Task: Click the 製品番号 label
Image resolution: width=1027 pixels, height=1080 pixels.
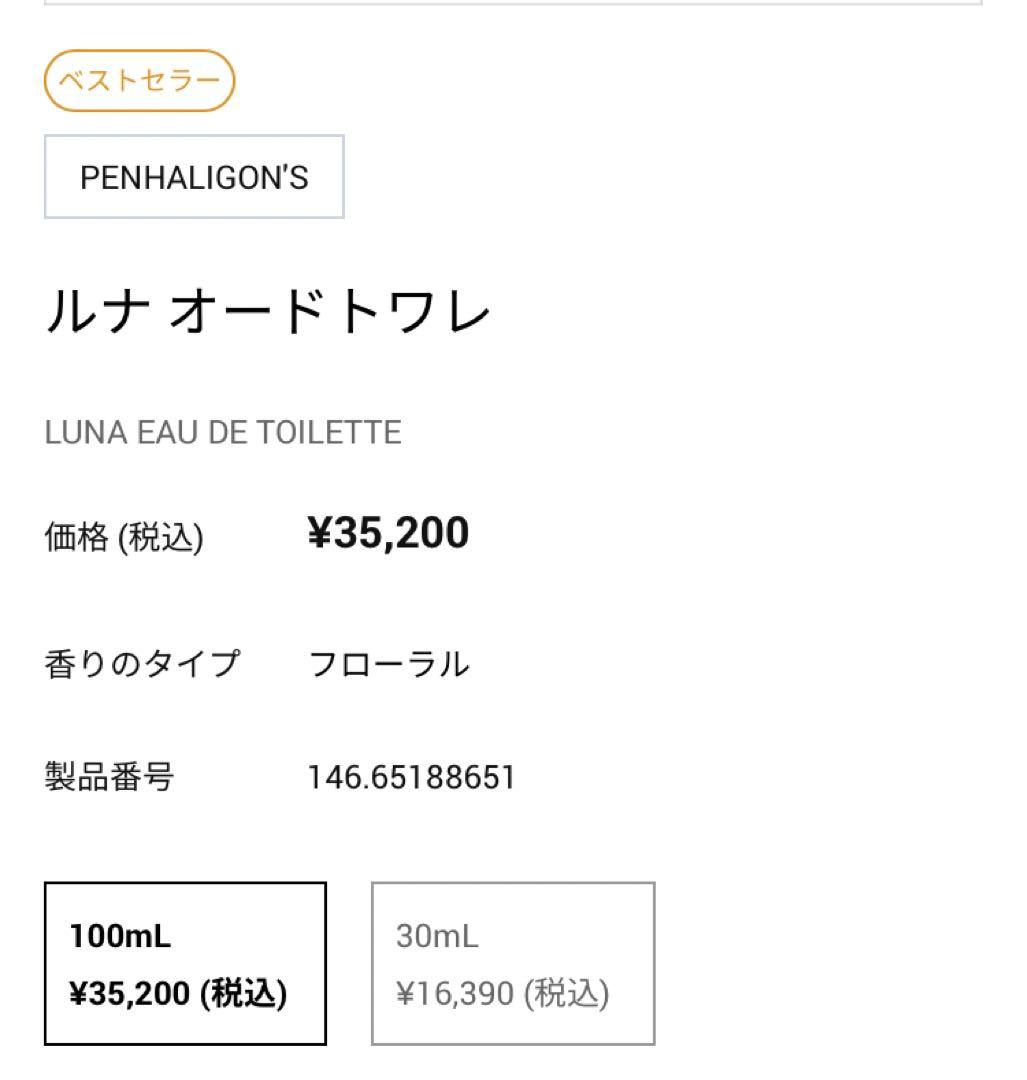Action: (x=109, y=777)
